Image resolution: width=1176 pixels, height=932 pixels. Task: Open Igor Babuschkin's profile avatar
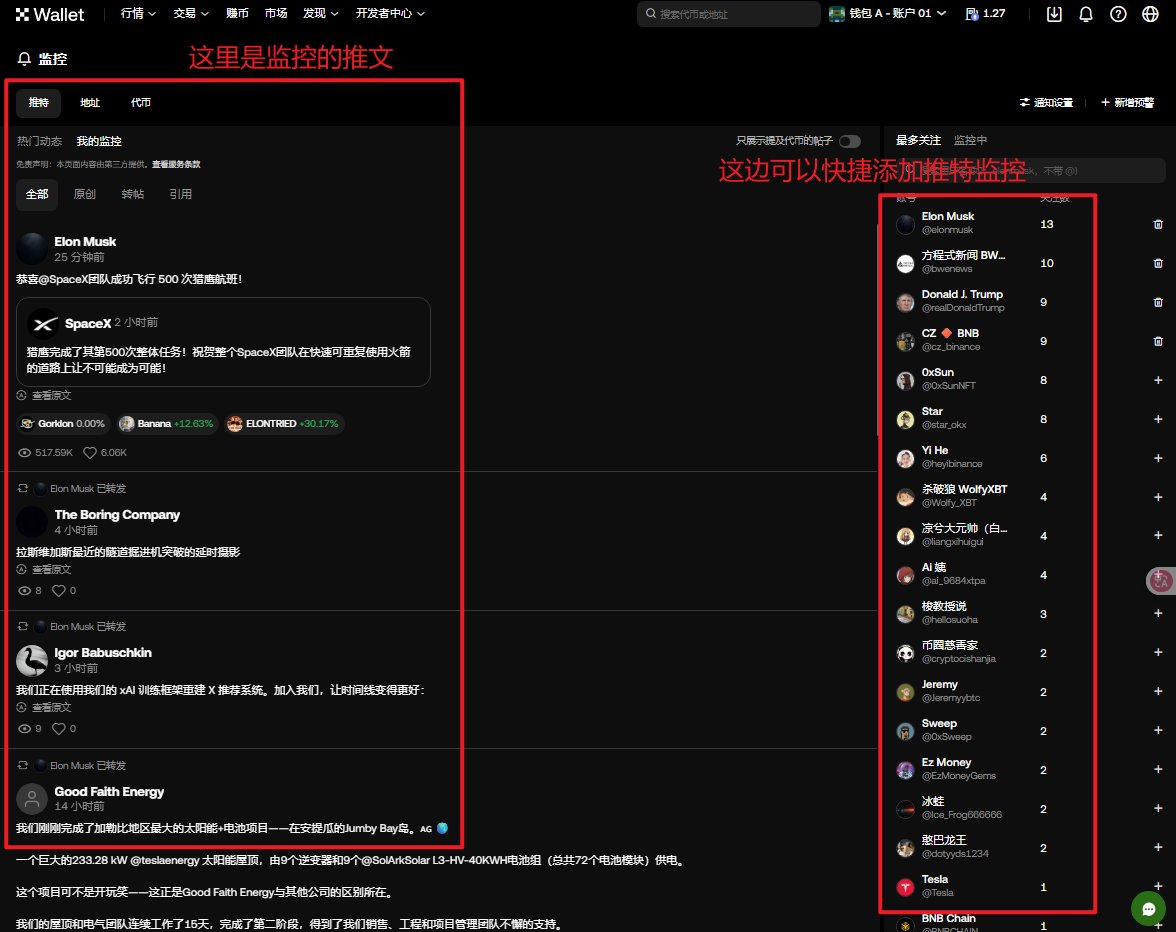tap(32, 661)
